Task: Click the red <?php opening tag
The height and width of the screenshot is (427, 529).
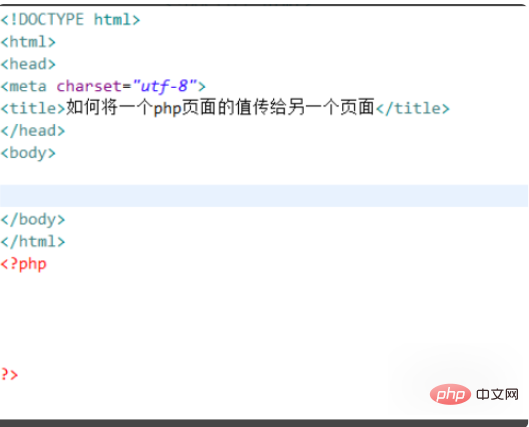Action: pos(23,264)
